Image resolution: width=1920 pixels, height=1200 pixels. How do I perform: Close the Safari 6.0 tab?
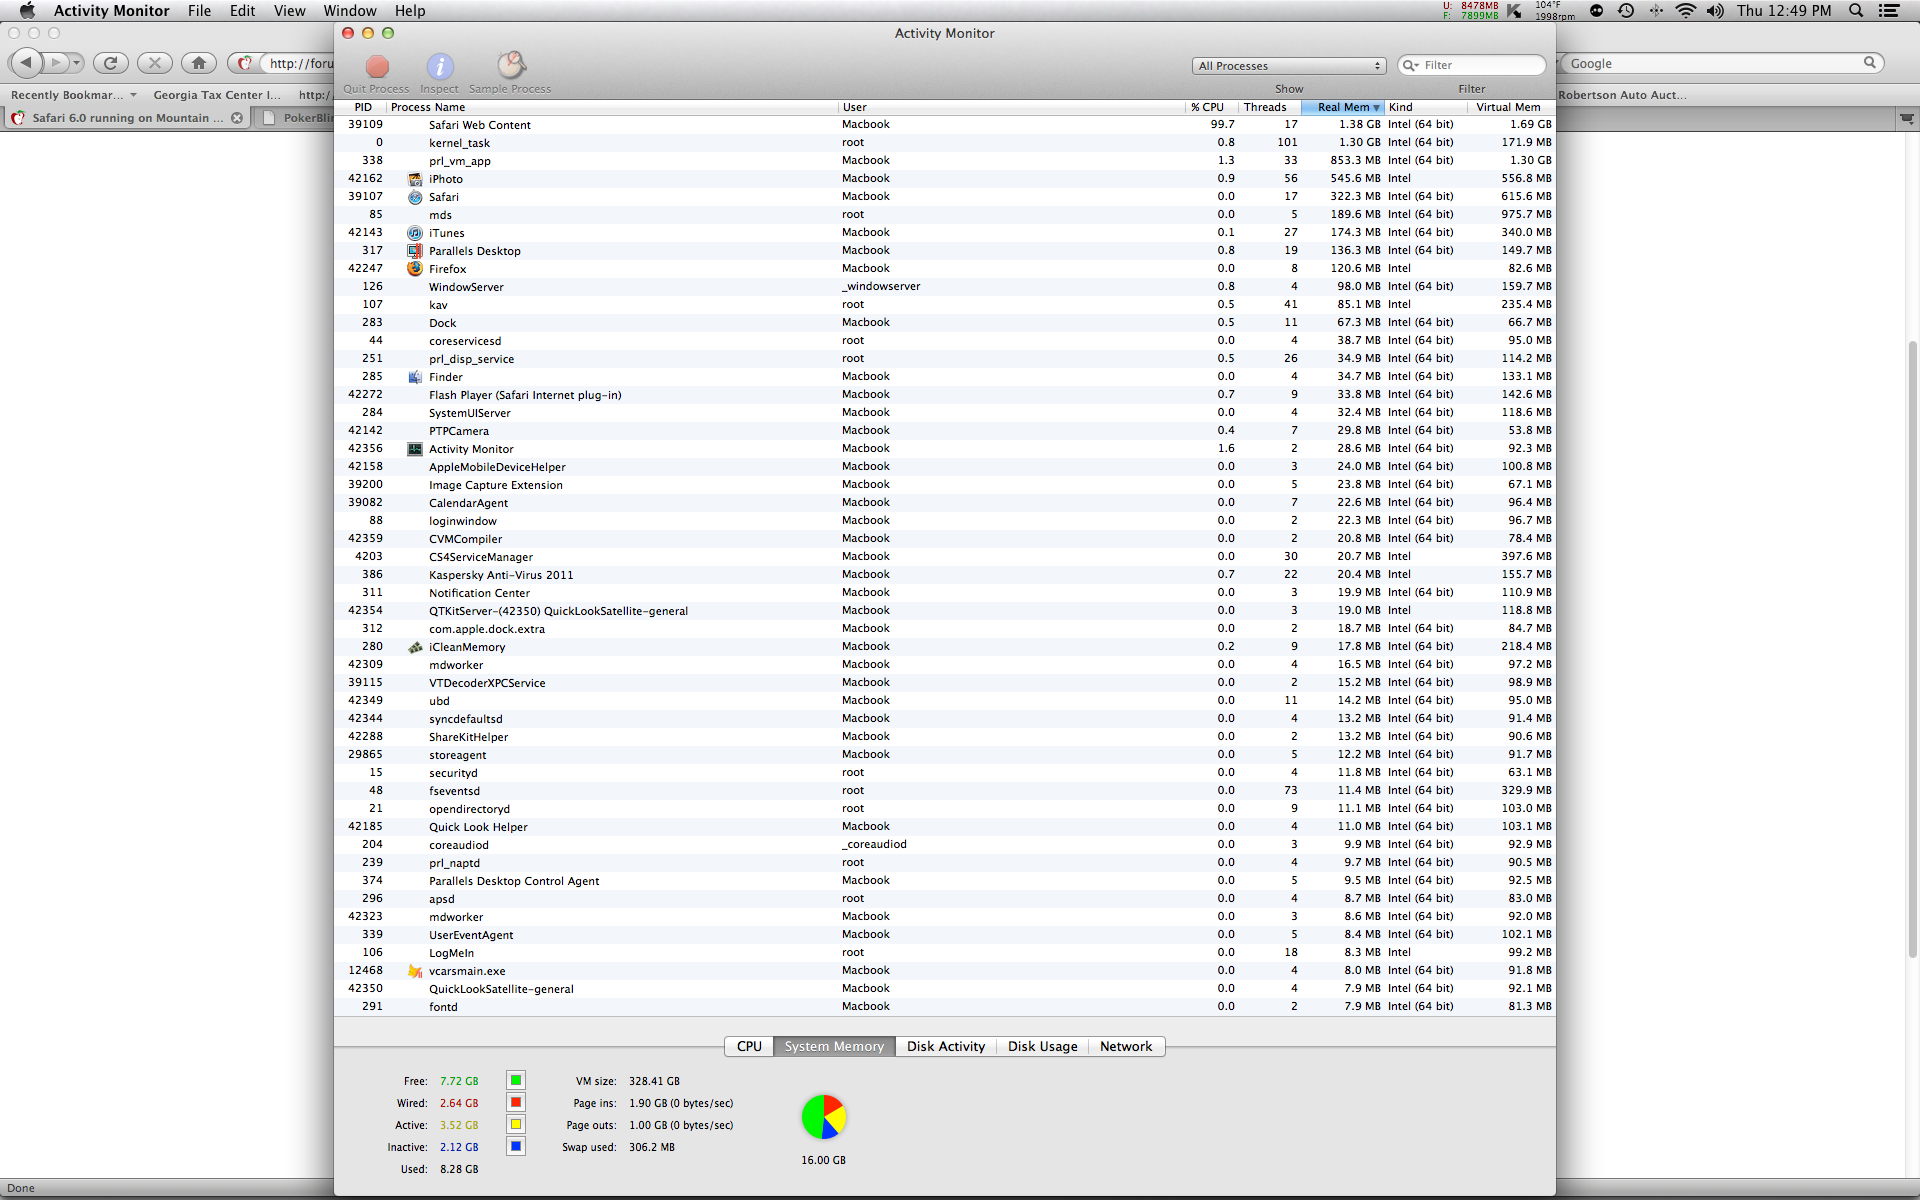237,118
